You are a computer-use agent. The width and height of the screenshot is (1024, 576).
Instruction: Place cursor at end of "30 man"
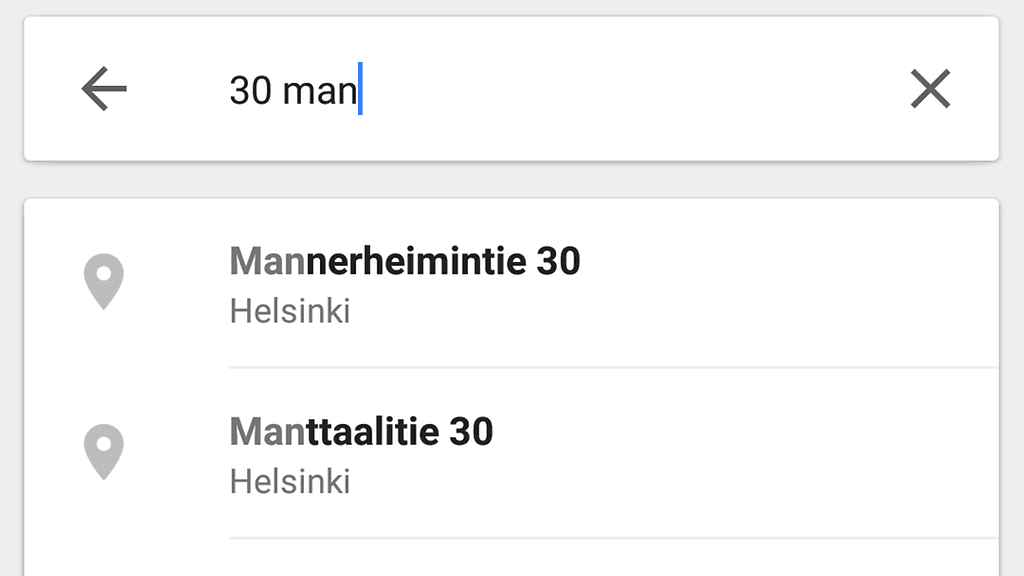click(x=360, y=90)
